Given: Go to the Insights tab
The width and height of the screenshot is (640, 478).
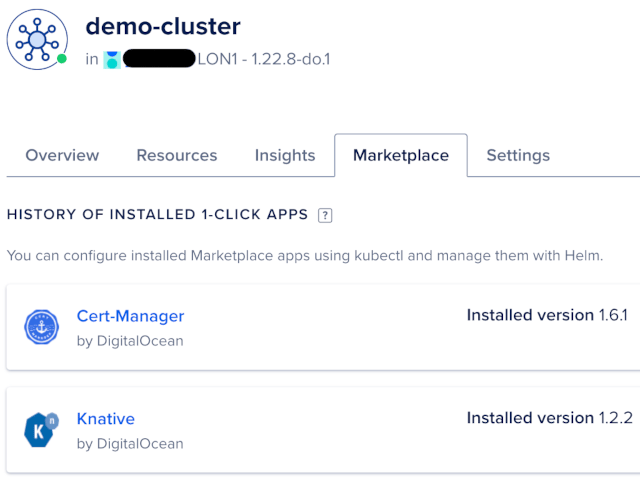Looking at the screenshot, I should (x=285, y=156).
